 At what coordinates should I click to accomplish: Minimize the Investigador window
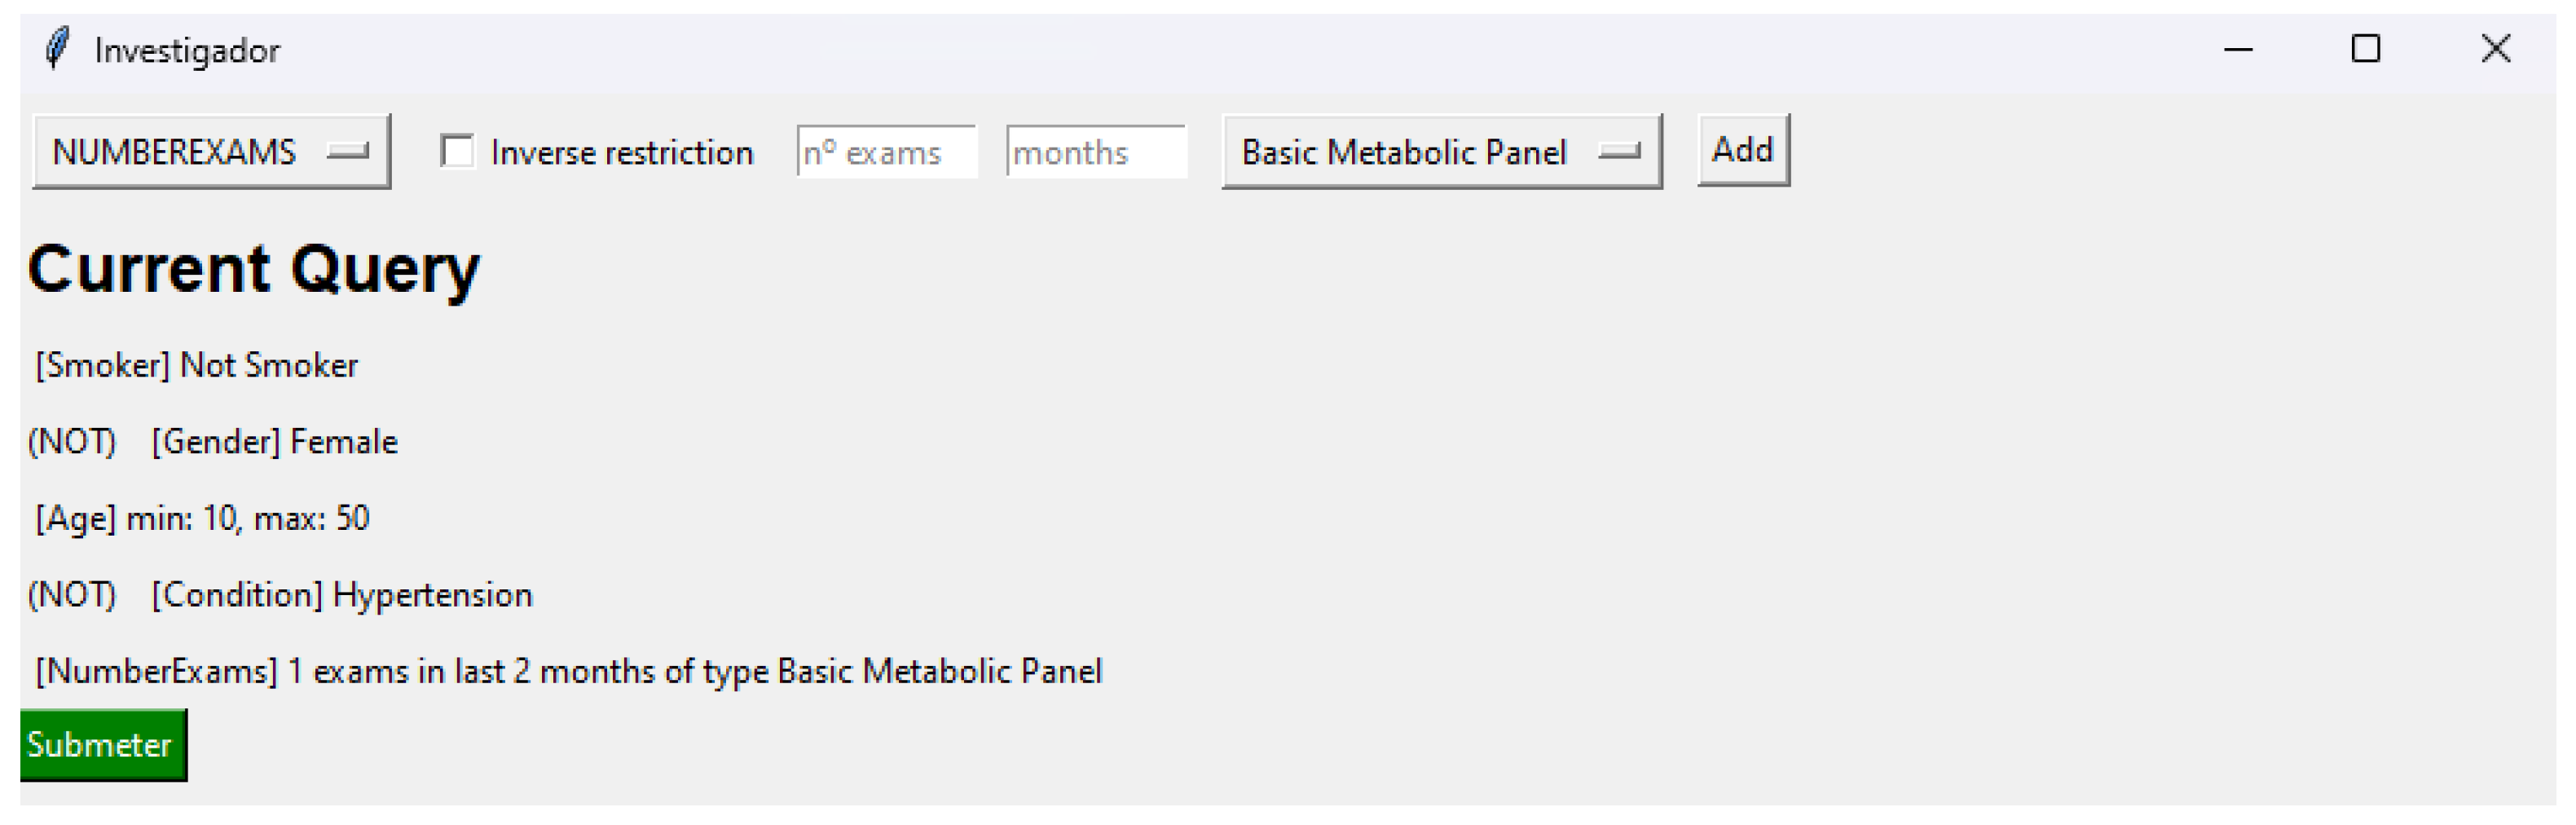click(x=2237, y=49)
